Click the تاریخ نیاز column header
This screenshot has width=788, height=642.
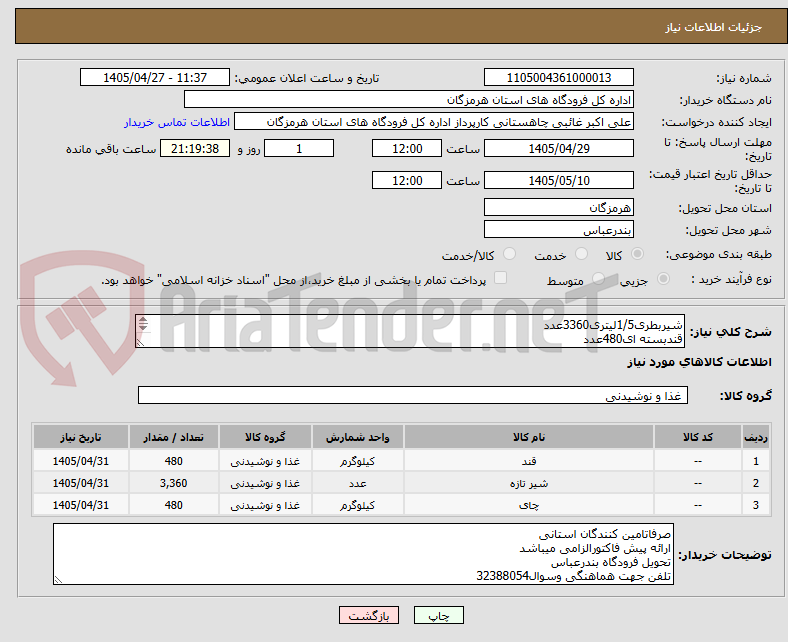coord(80,437)
